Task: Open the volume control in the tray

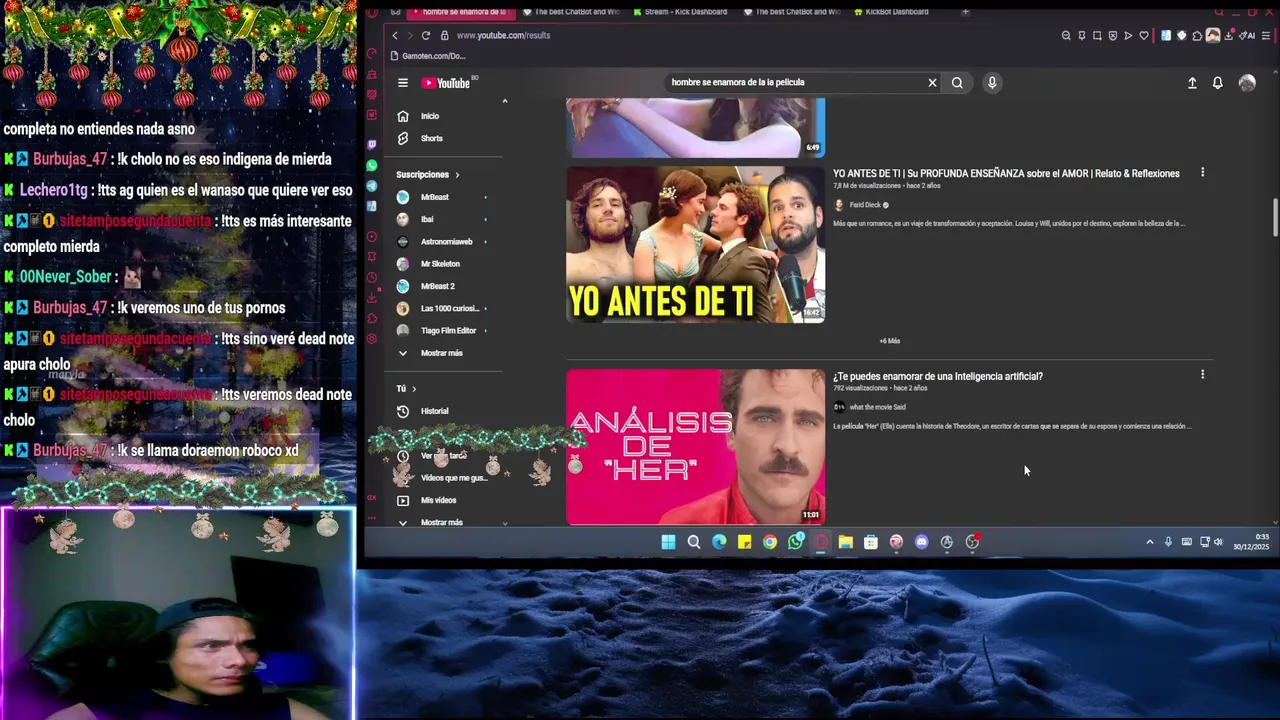Action: pyautogui.click(x=1218, y=542)
